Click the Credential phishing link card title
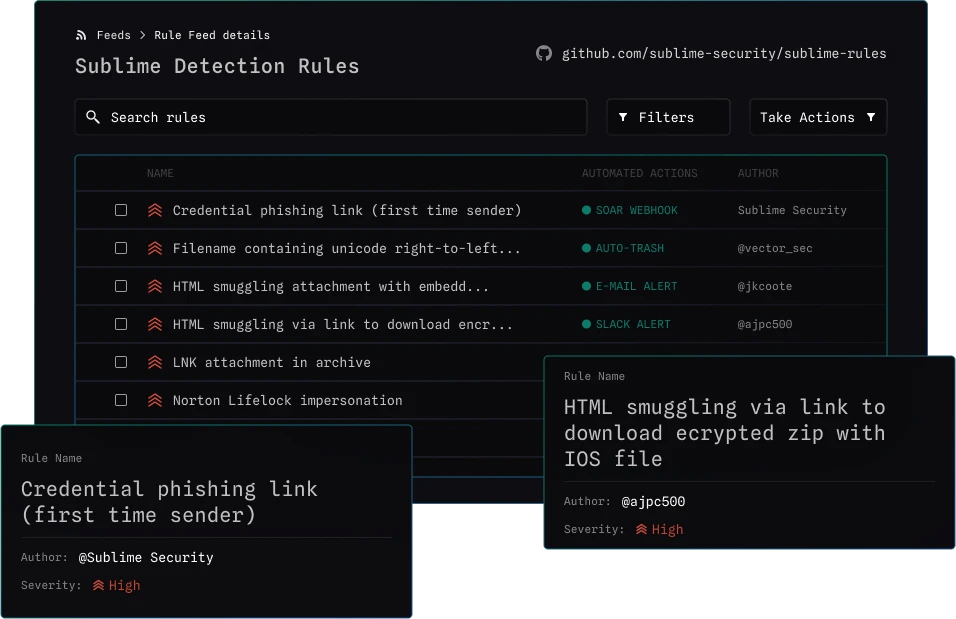The width and height of the screenshot is (956, 619). pyautogui.click(x=169, y=502)
